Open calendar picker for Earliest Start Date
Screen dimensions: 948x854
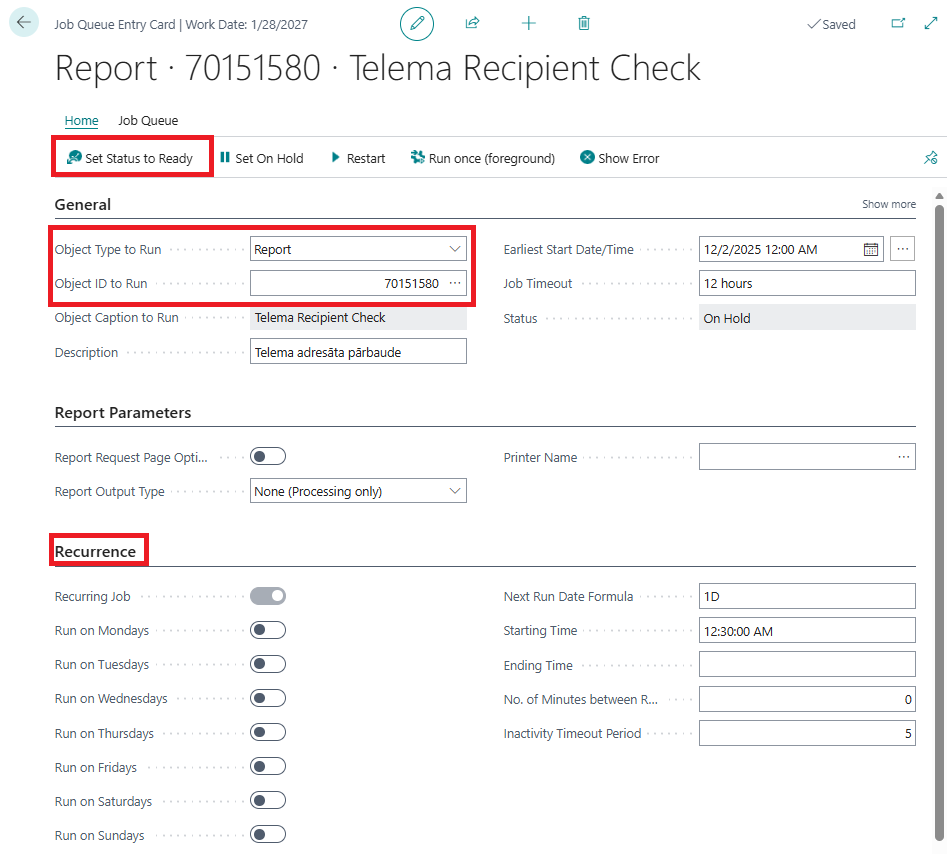tap(870, 250)
